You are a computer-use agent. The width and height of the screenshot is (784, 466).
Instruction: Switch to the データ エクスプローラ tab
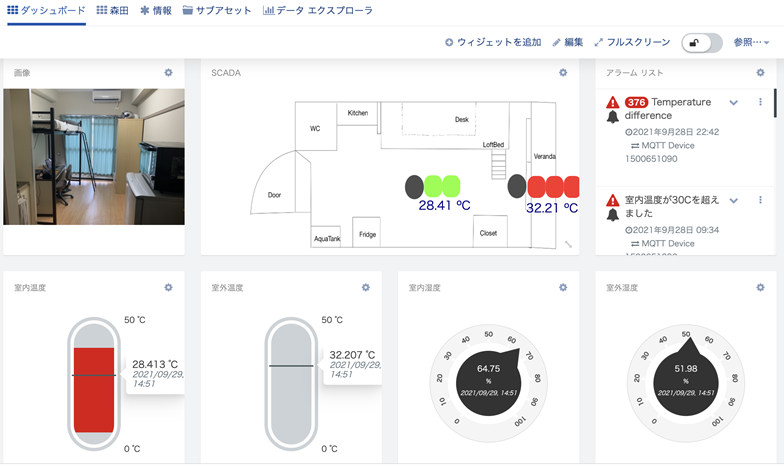(x=318, y=10)
